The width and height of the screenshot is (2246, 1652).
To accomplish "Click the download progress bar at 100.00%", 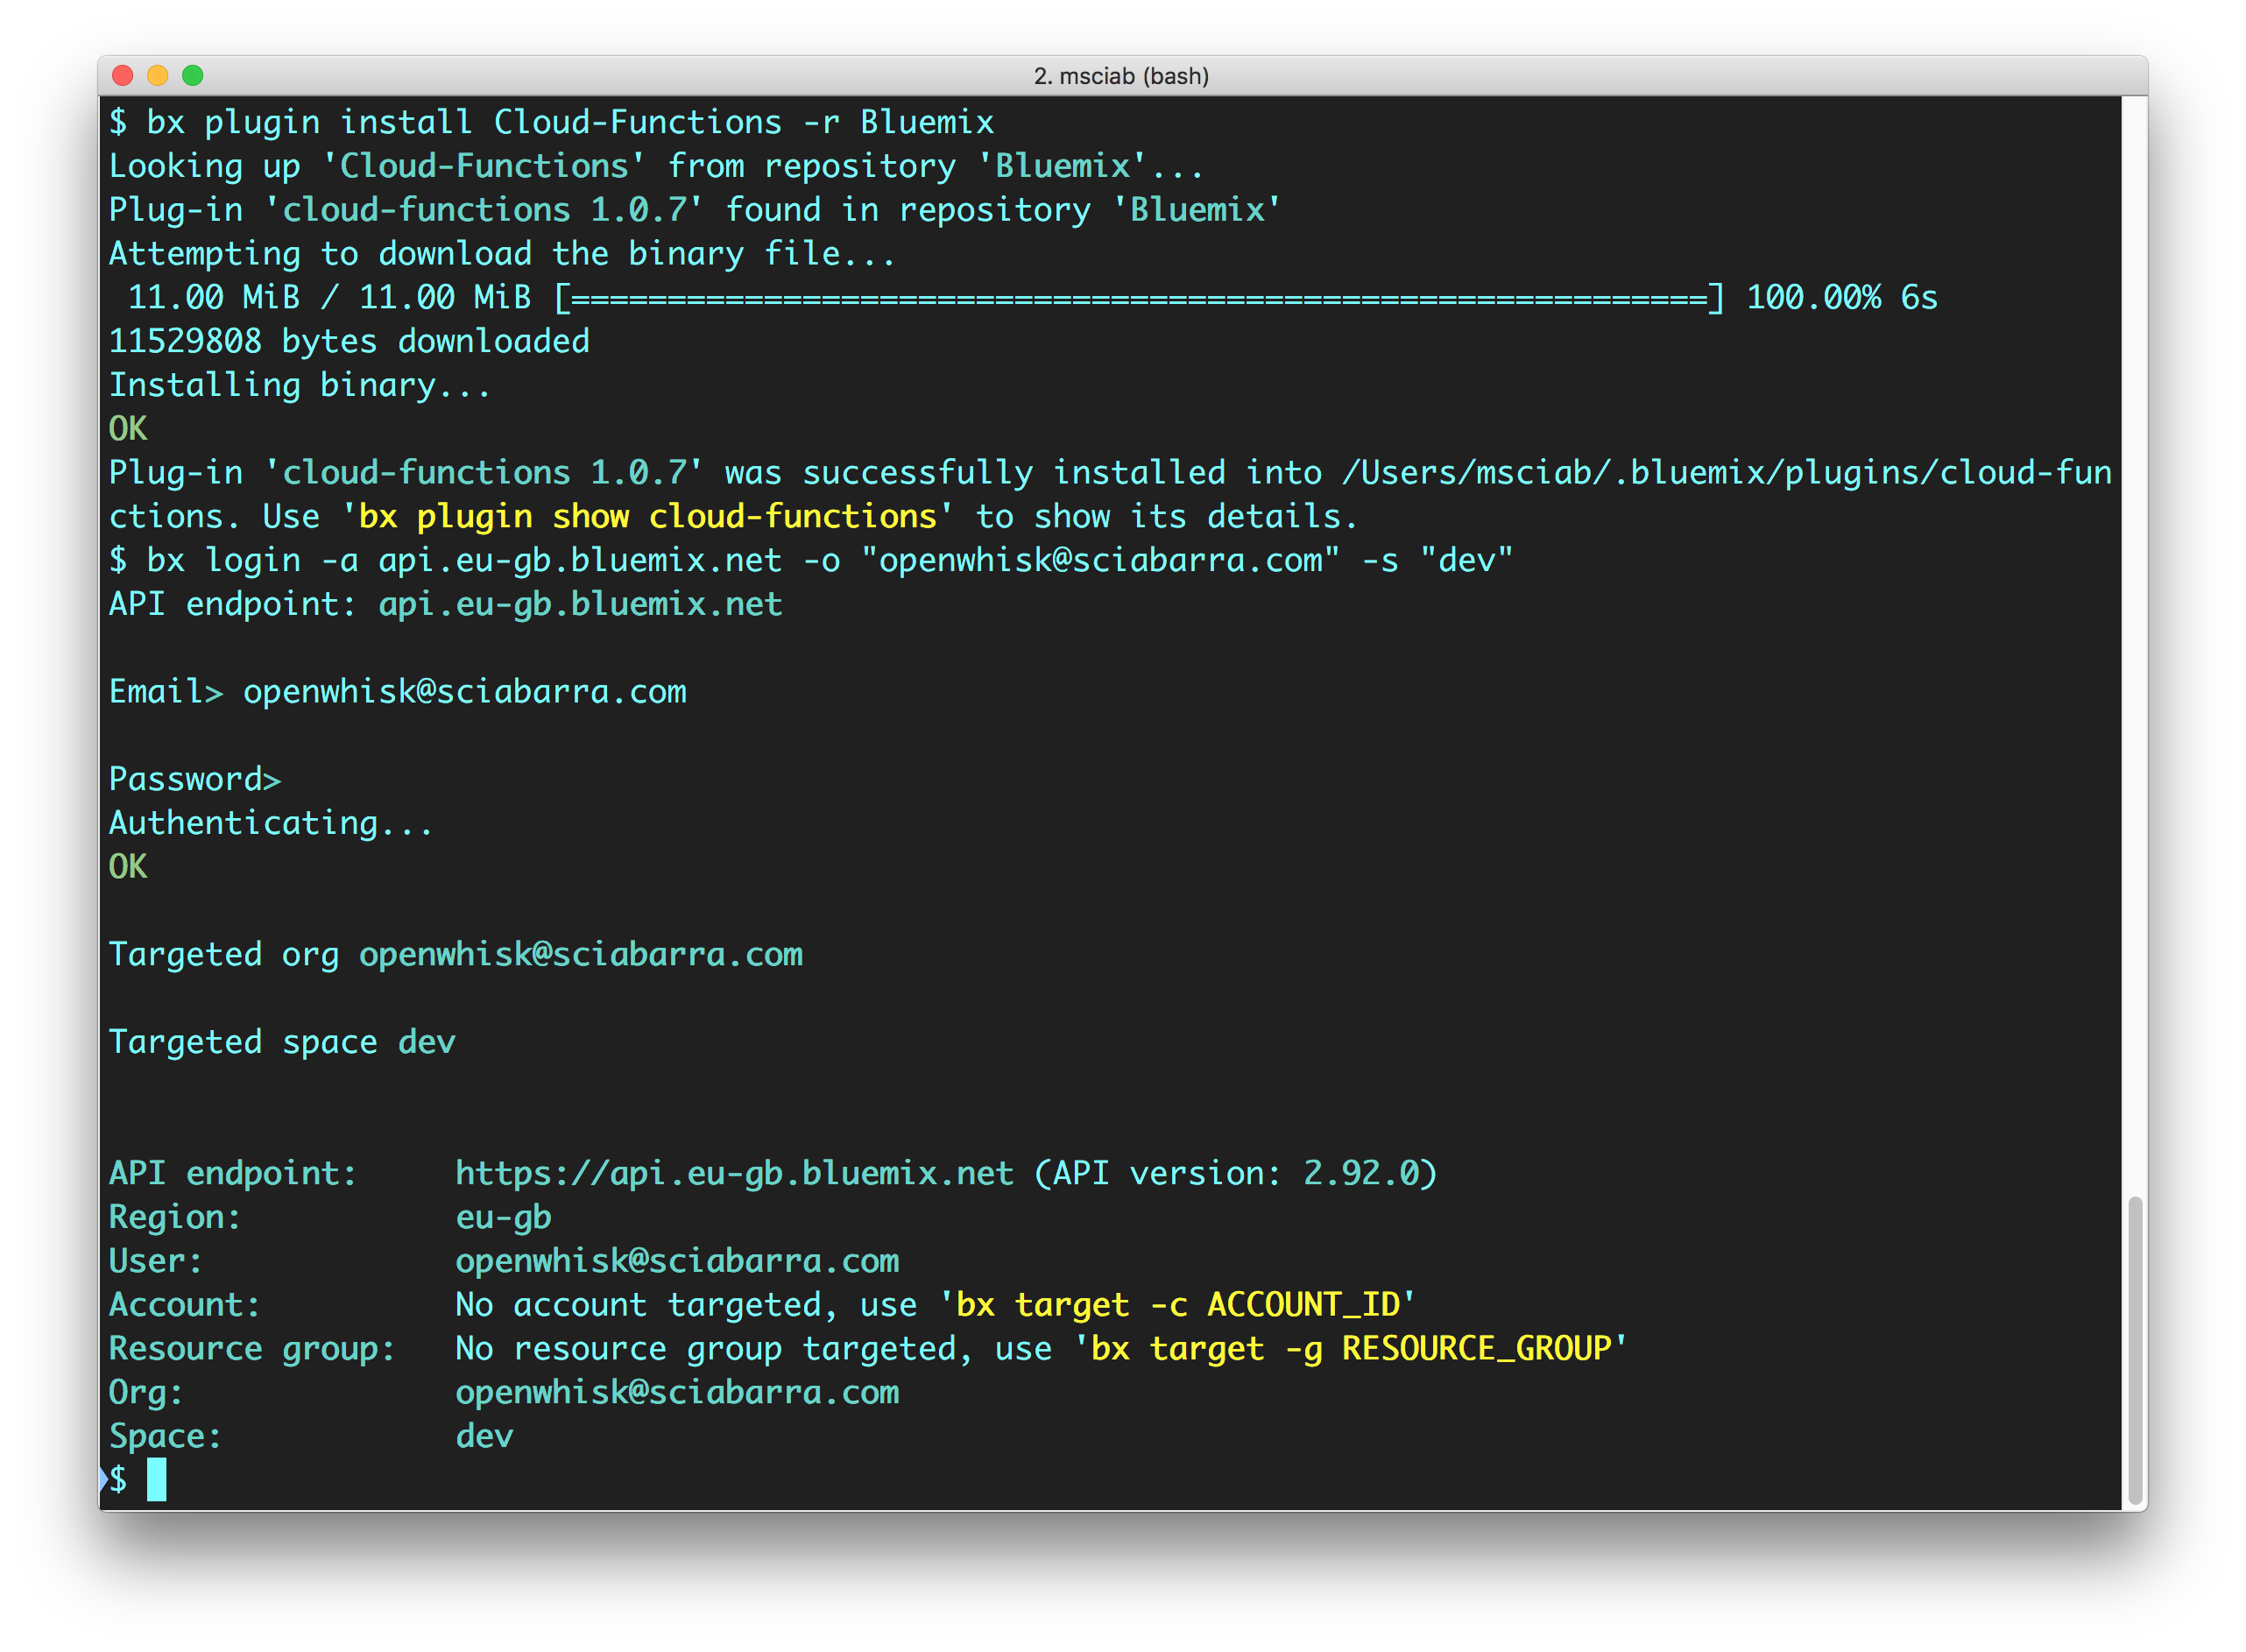I will [1140, 296].
